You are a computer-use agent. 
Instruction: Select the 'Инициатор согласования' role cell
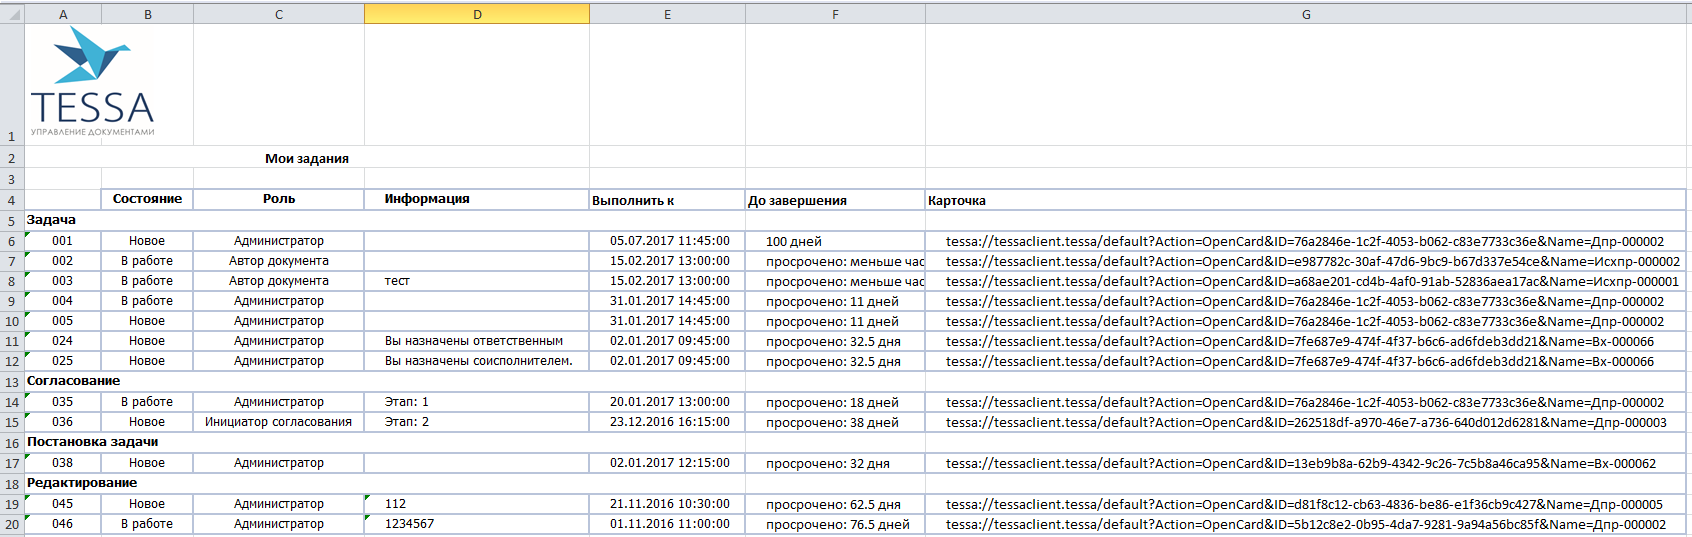click(x=278, y=422)
